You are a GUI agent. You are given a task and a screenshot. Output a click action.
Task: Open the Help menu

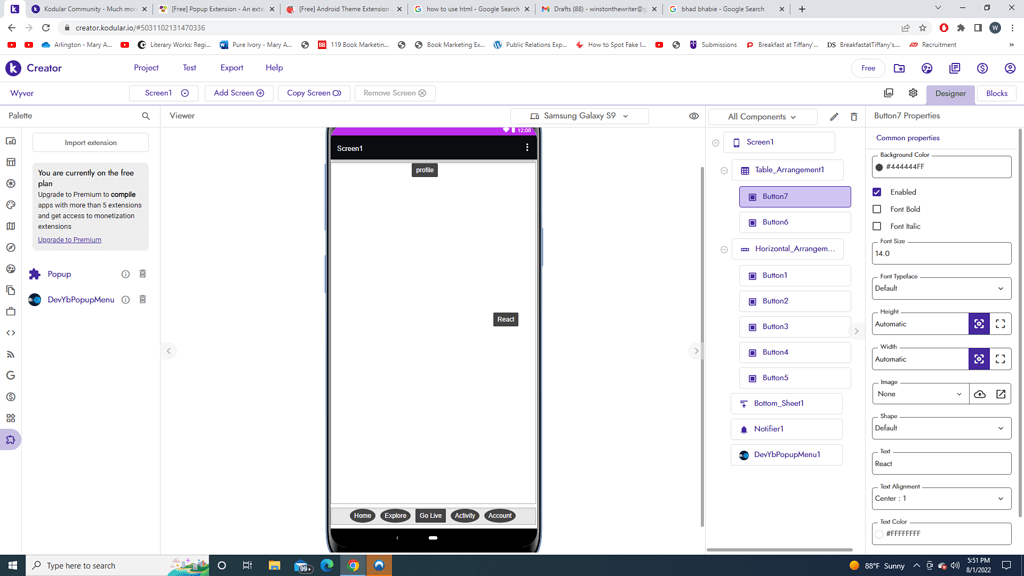(x=274, y=68)
